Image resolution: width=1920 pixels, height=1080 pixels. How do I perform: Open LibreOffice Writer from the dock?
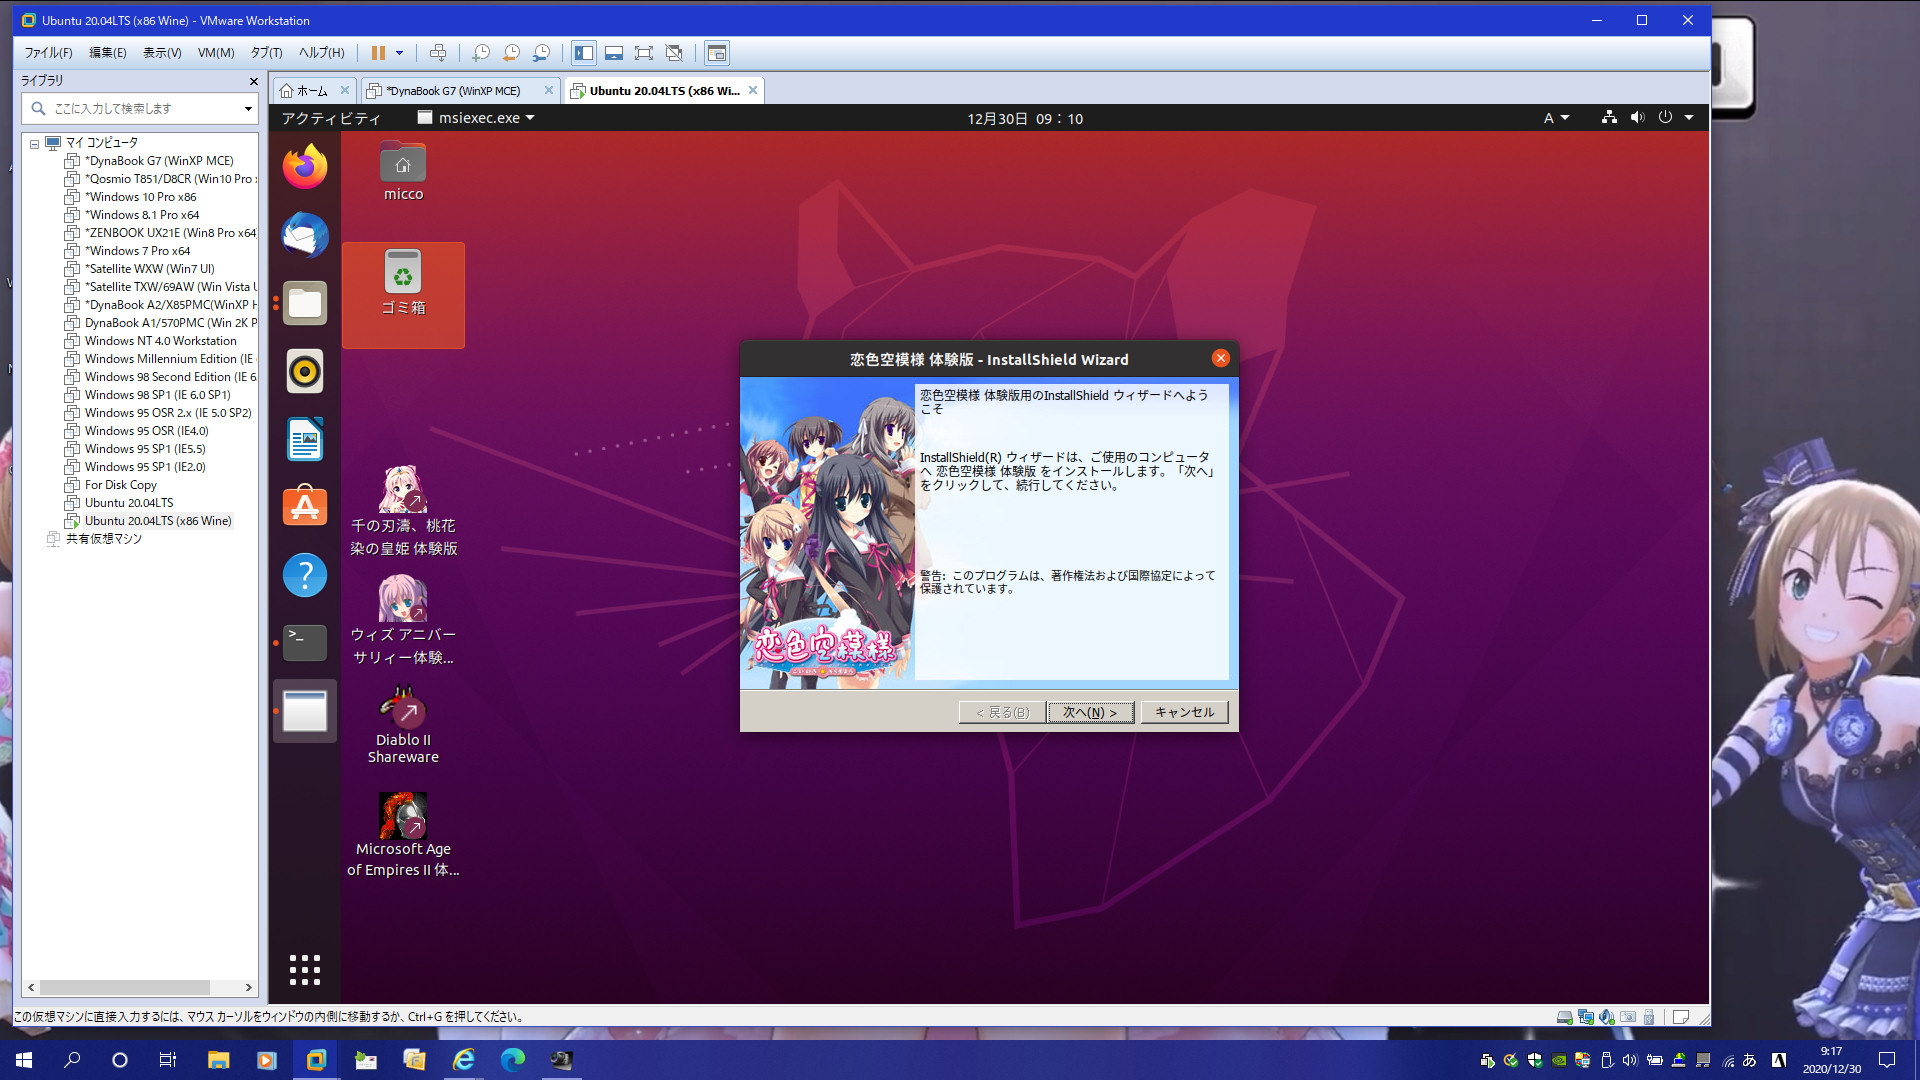[x=305, y=439]
